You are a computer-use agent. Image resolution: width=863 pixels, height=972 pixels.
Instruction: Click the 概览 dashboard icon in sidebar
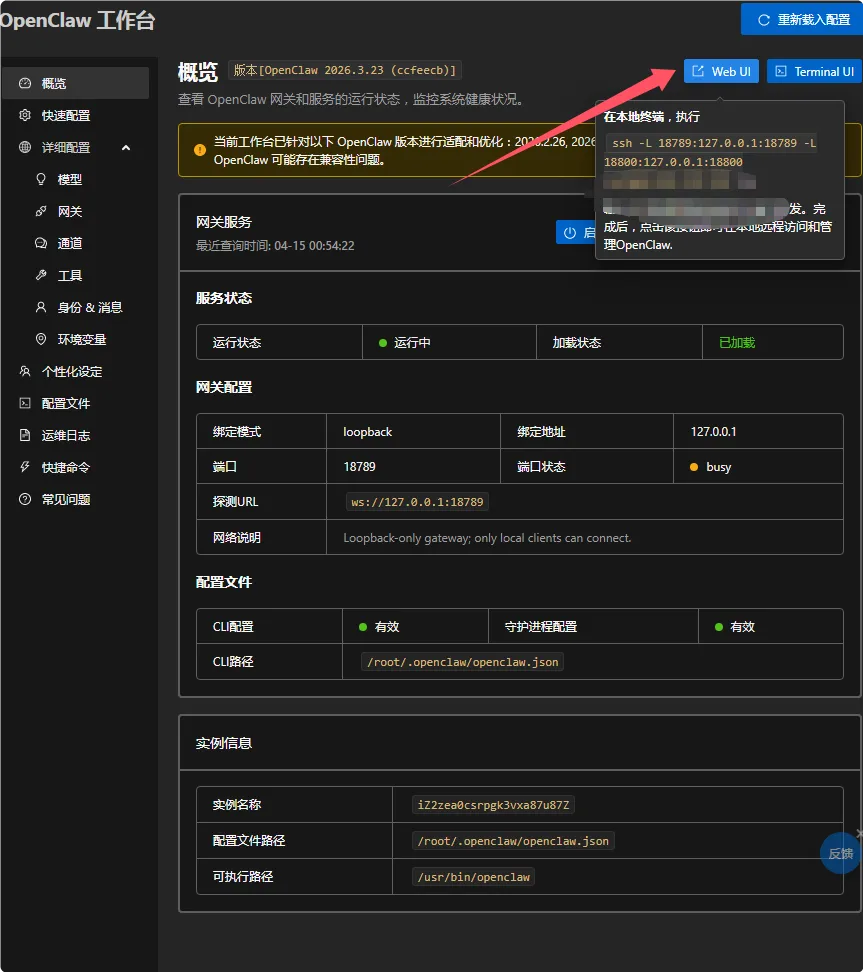click(25, 83)
